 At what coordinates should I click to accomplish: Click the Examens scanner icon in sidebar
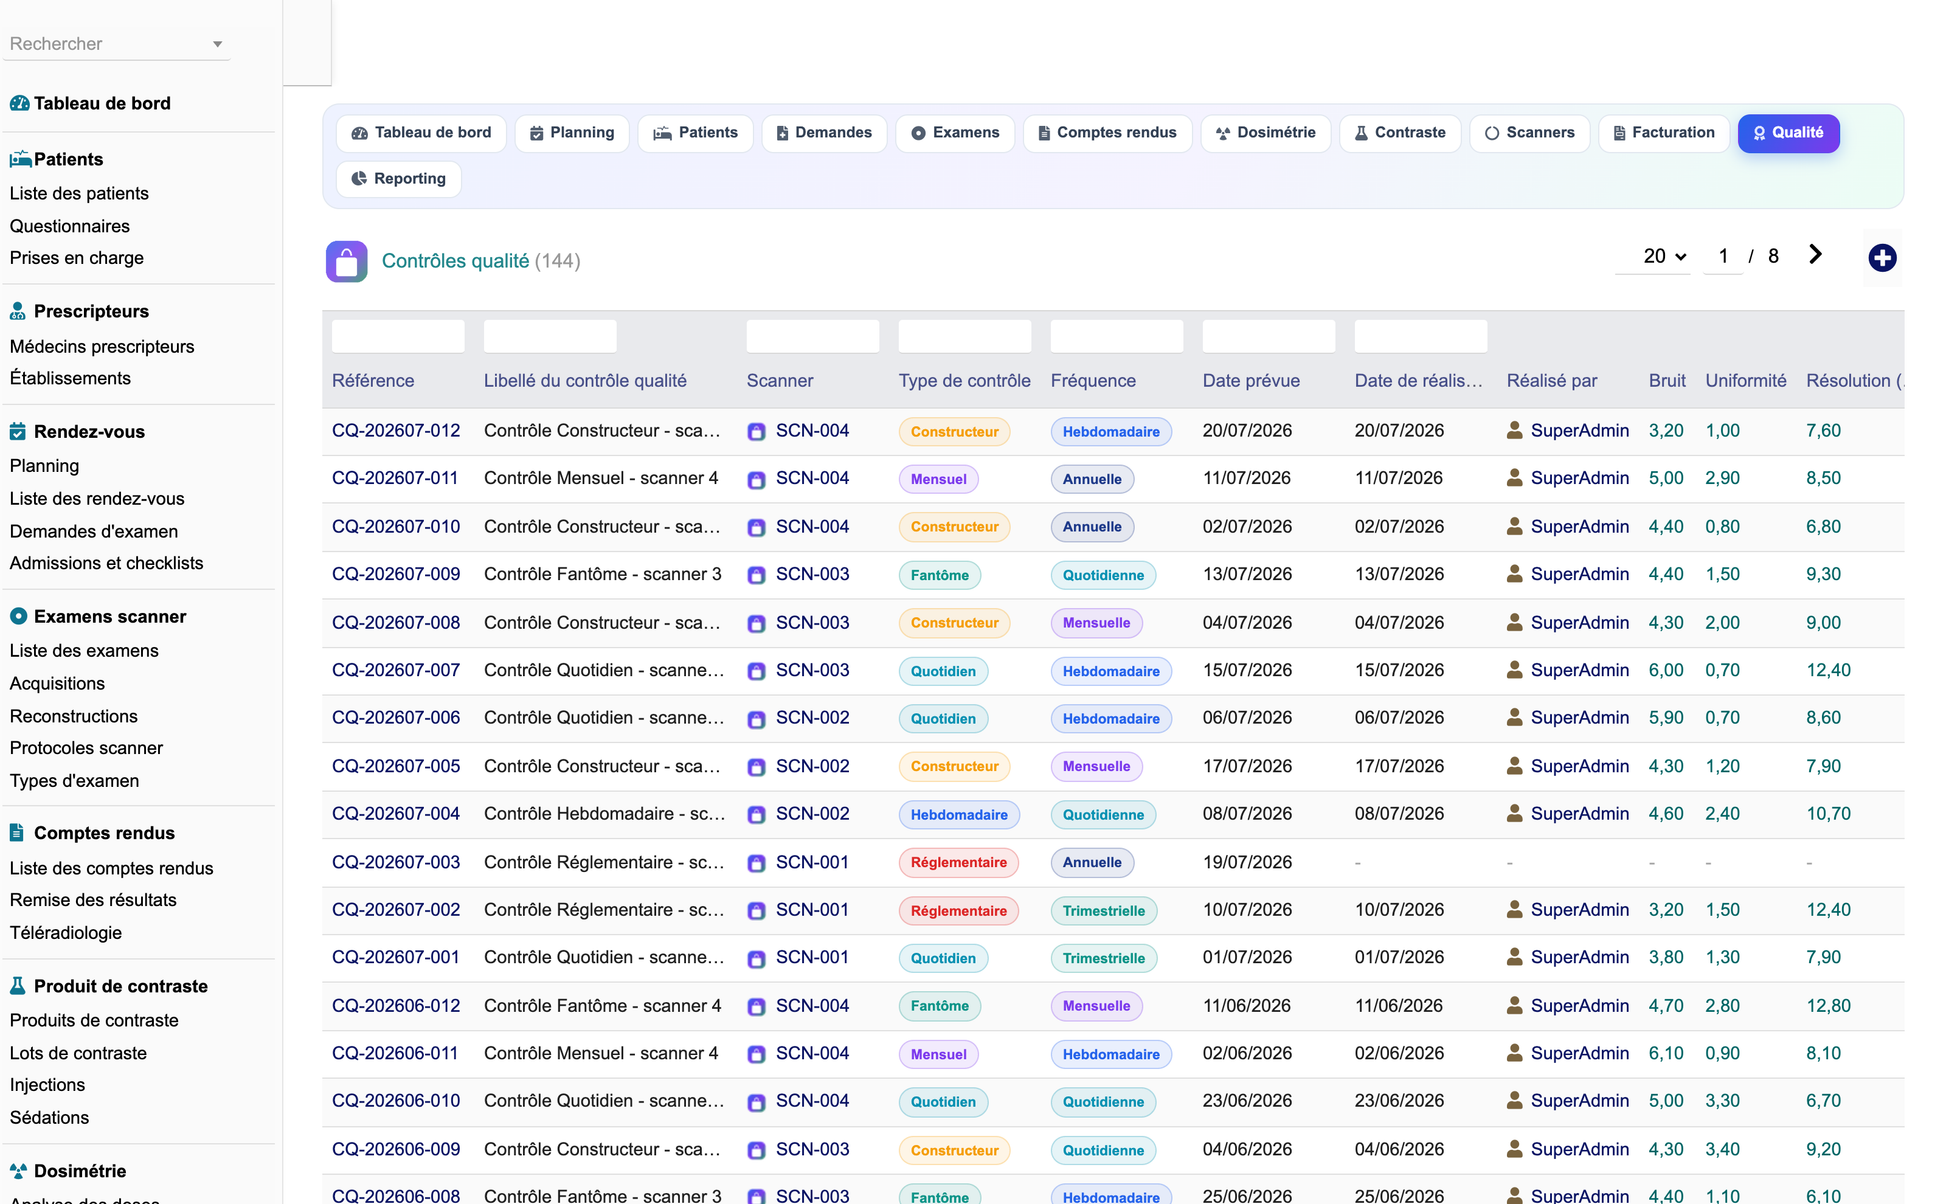[18, 616]
